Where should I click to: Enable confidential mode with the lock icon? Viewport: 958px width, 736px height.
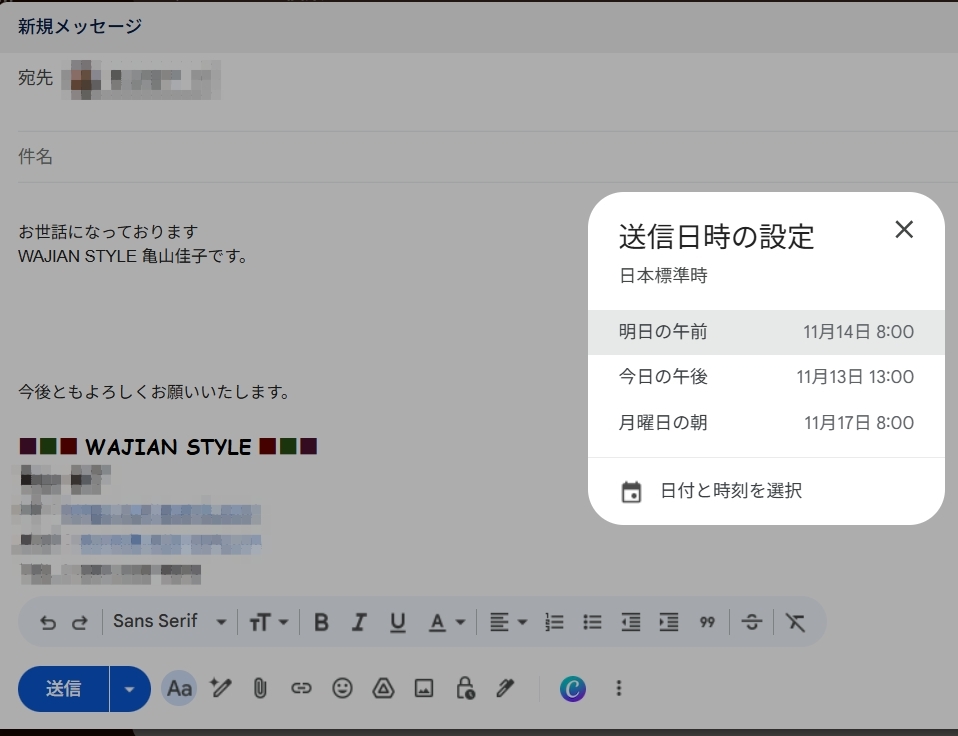465,688
